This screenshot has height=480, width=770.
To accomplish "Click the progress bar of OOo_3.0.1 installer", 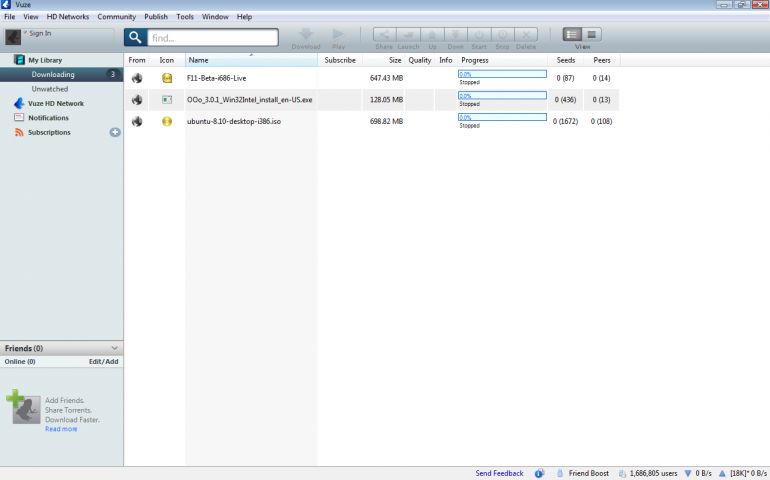I will click(502, 95).
